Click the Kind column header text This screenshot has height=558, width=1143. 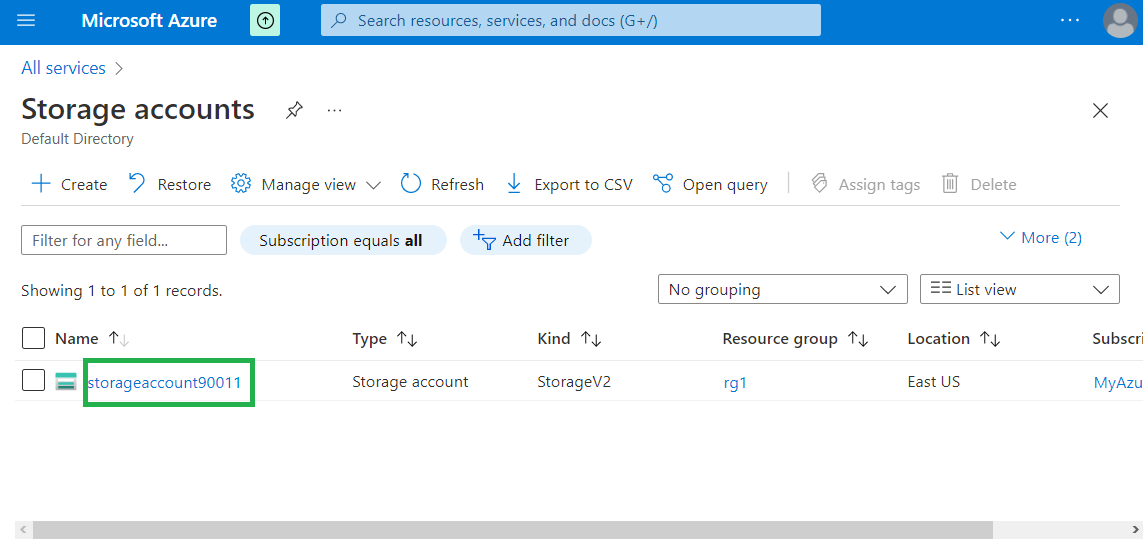click(554, 339)
